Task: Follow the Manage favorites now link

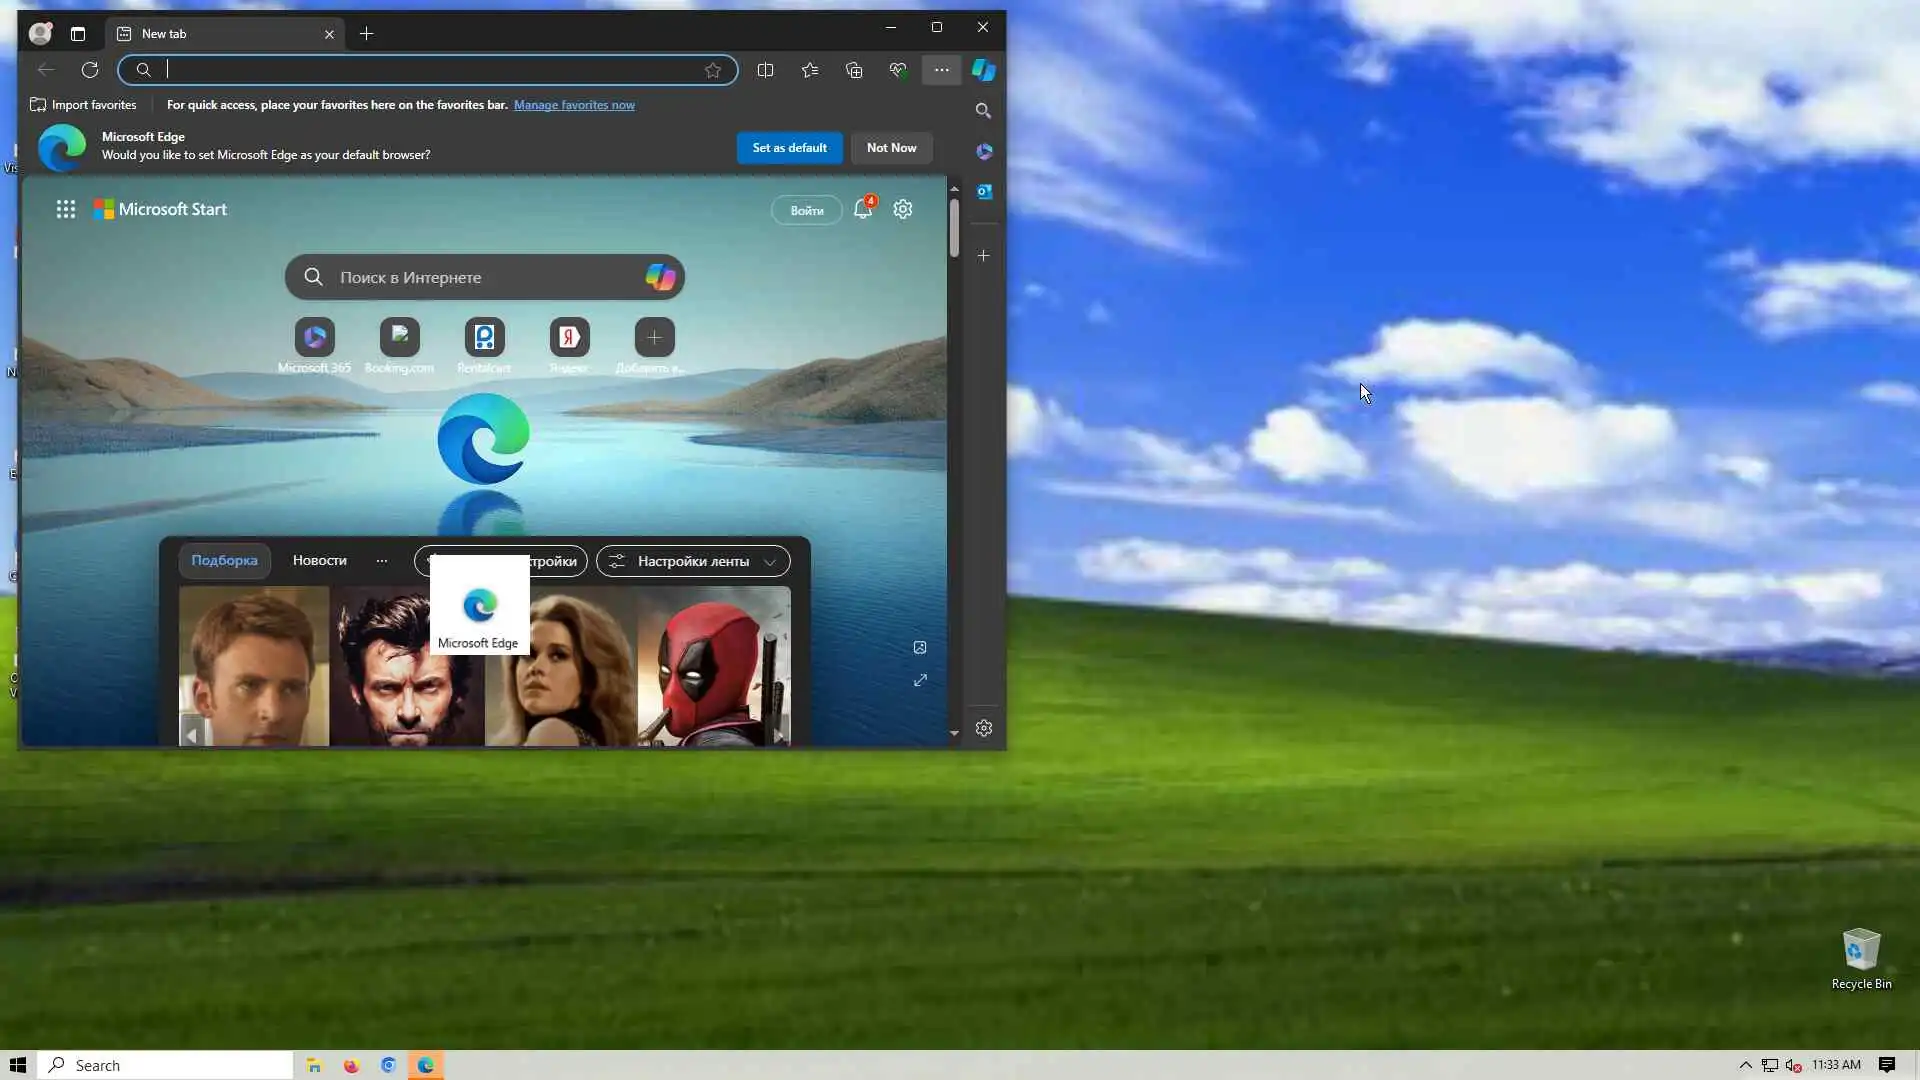Action: click(x=574, y=105)
